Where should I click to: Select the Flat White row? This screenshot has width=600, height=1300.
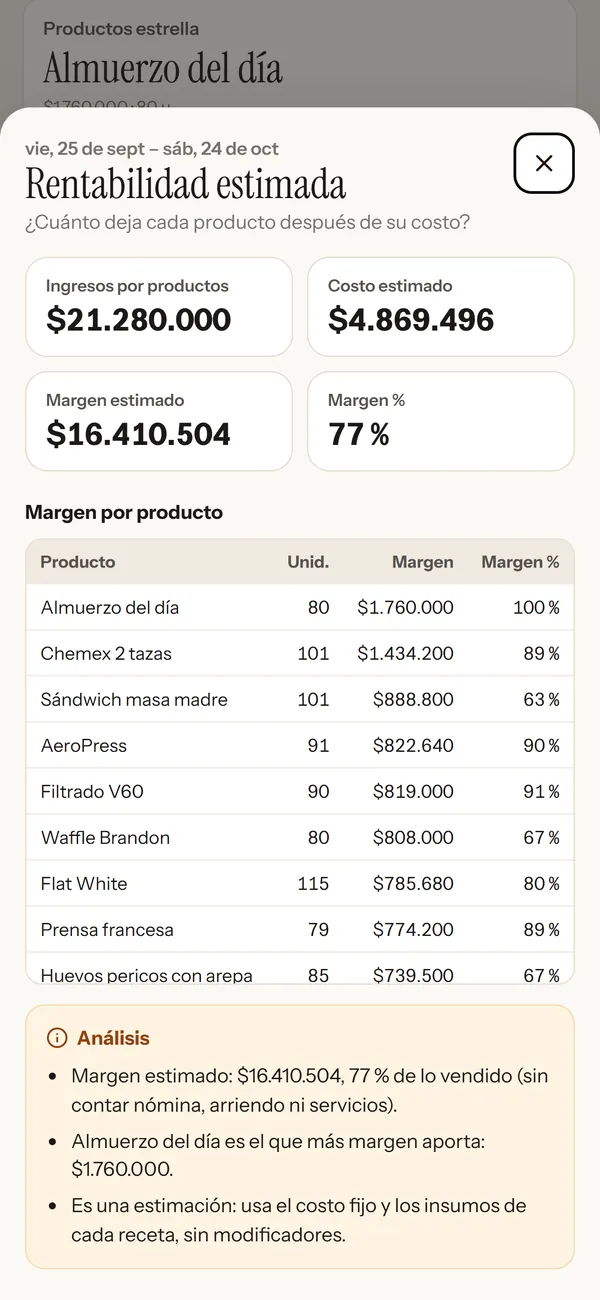coord(300,884)
